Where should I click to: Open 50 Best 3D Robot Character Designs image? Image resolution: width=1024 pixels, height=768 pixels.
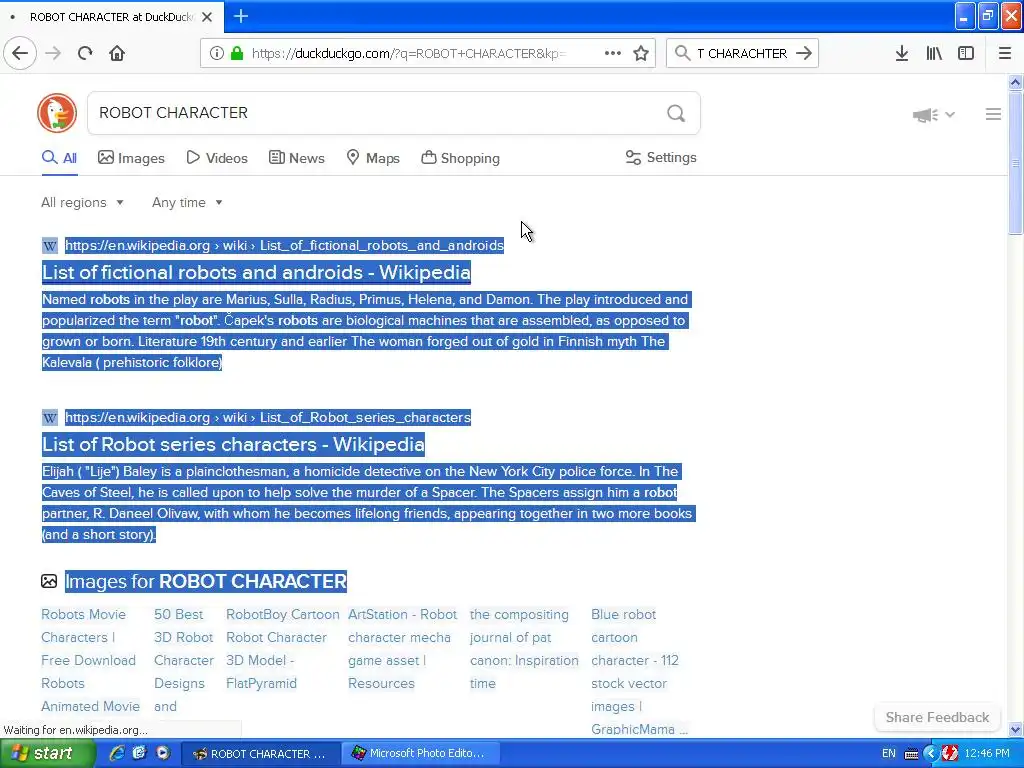(184, 660)
